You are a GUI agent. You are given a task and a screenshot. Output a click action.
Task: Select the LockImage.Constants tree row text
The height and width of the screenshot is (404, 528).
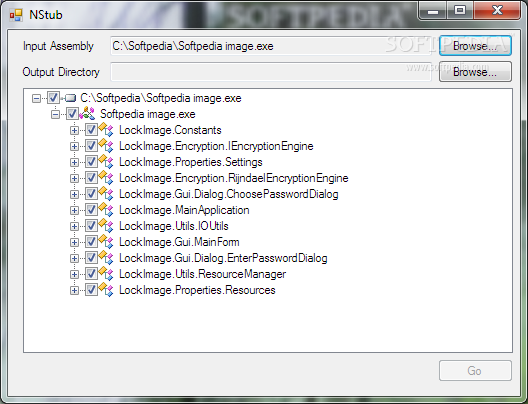click(x=170, y=130)
